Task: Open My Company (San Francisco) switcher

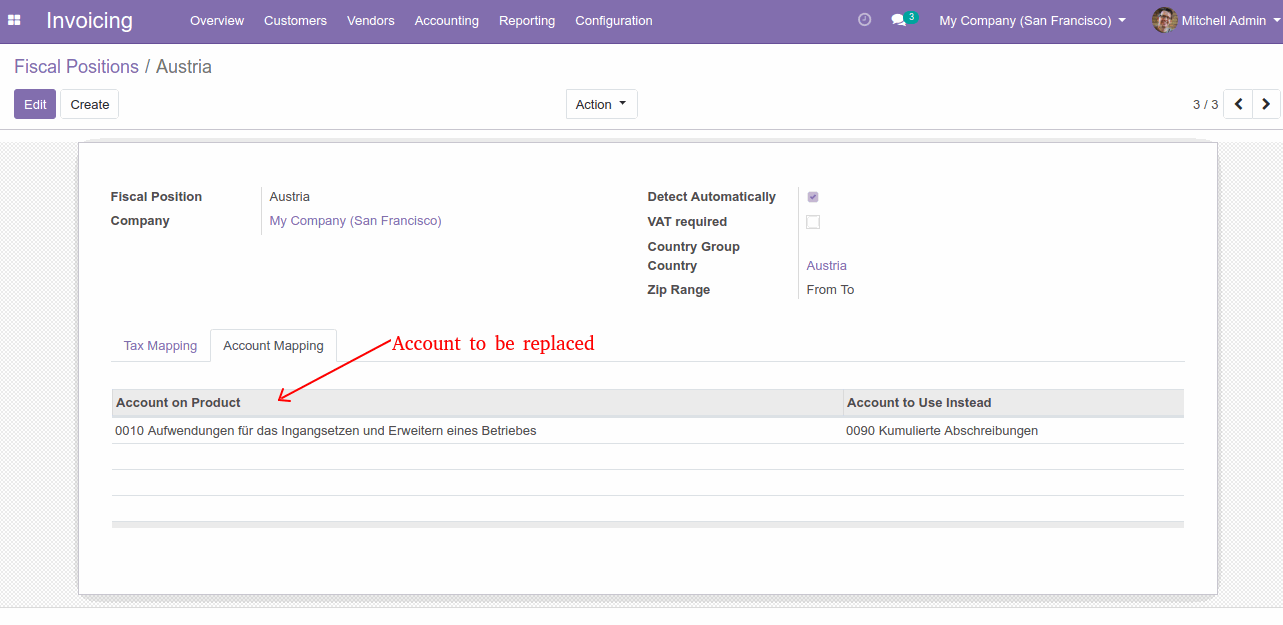Action: [1032, 20]
